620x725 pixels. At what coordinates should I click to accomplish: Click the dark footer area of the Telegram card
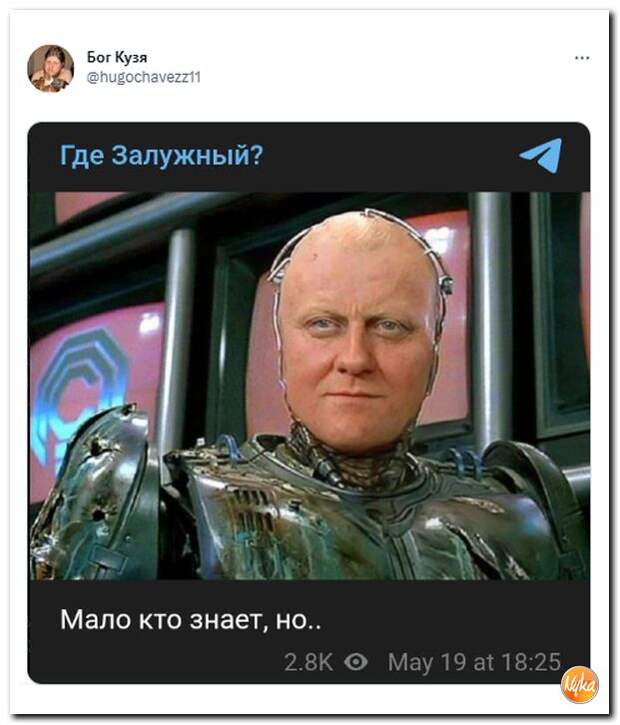pos(309,632)
